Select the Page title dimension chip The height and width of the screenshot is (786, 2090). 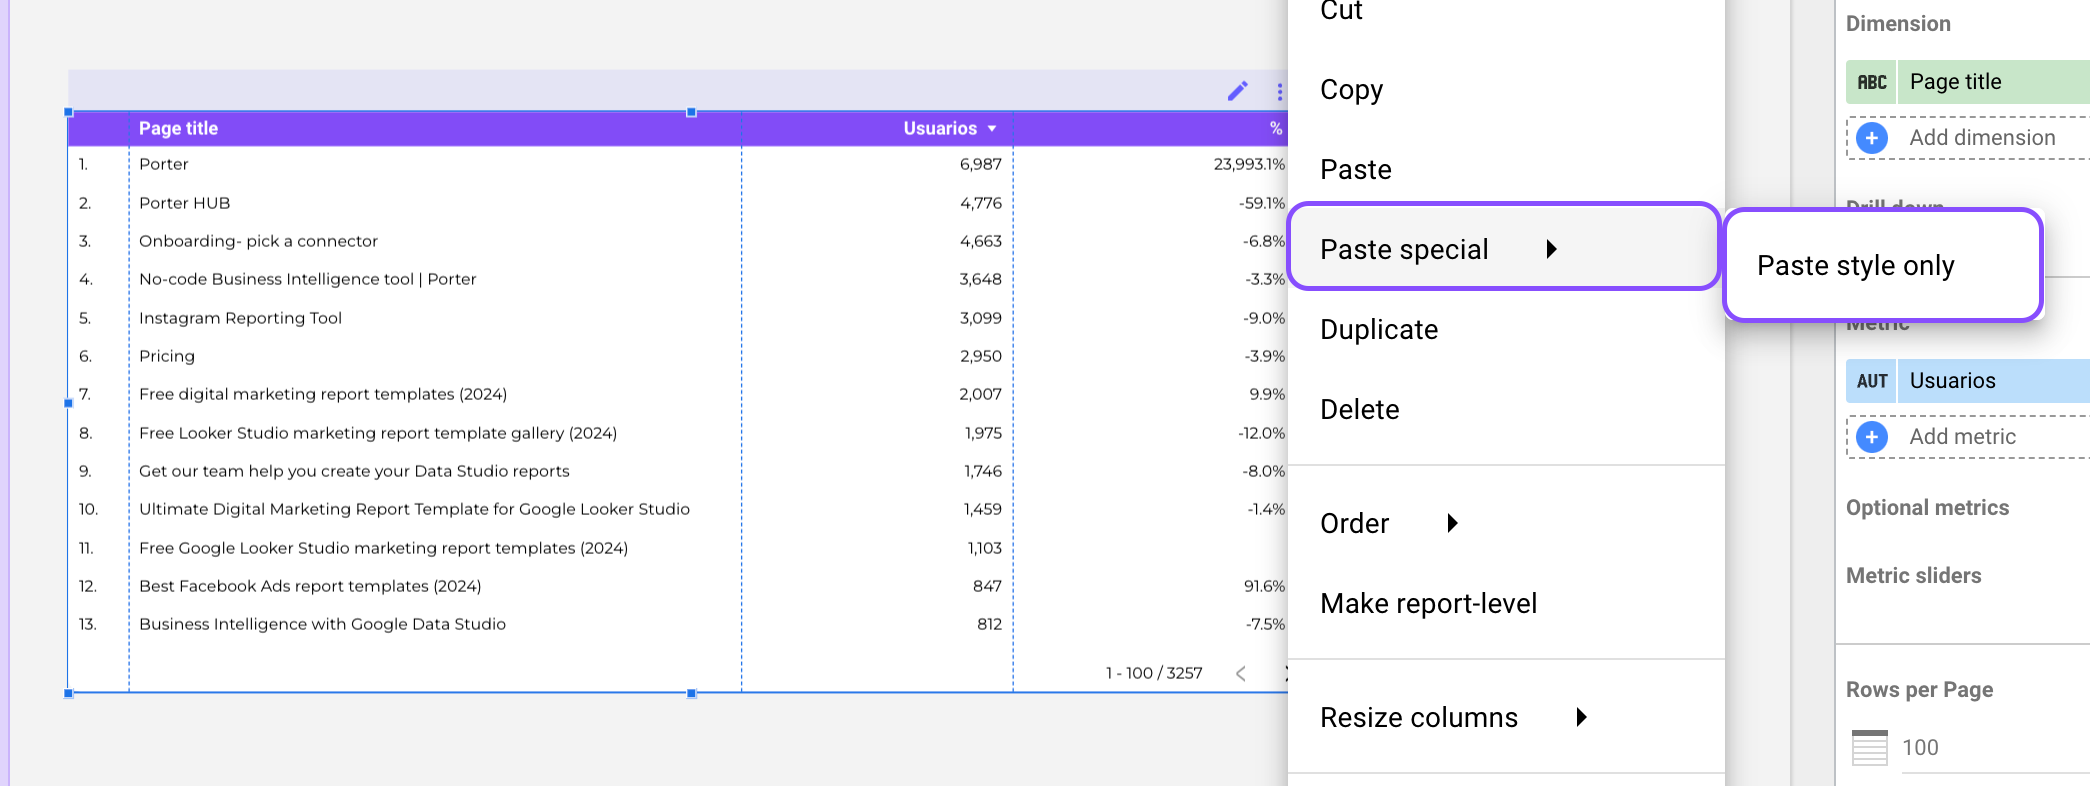1968,82
